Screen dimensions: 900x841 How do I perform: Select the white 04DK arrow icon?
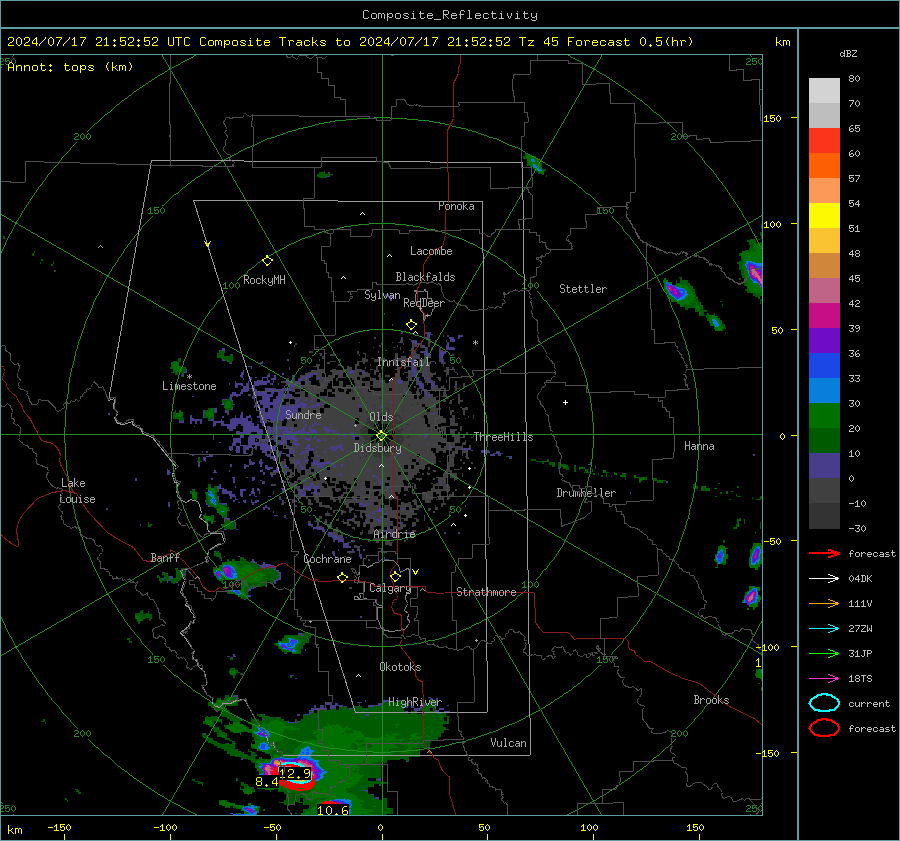[824, 579]
